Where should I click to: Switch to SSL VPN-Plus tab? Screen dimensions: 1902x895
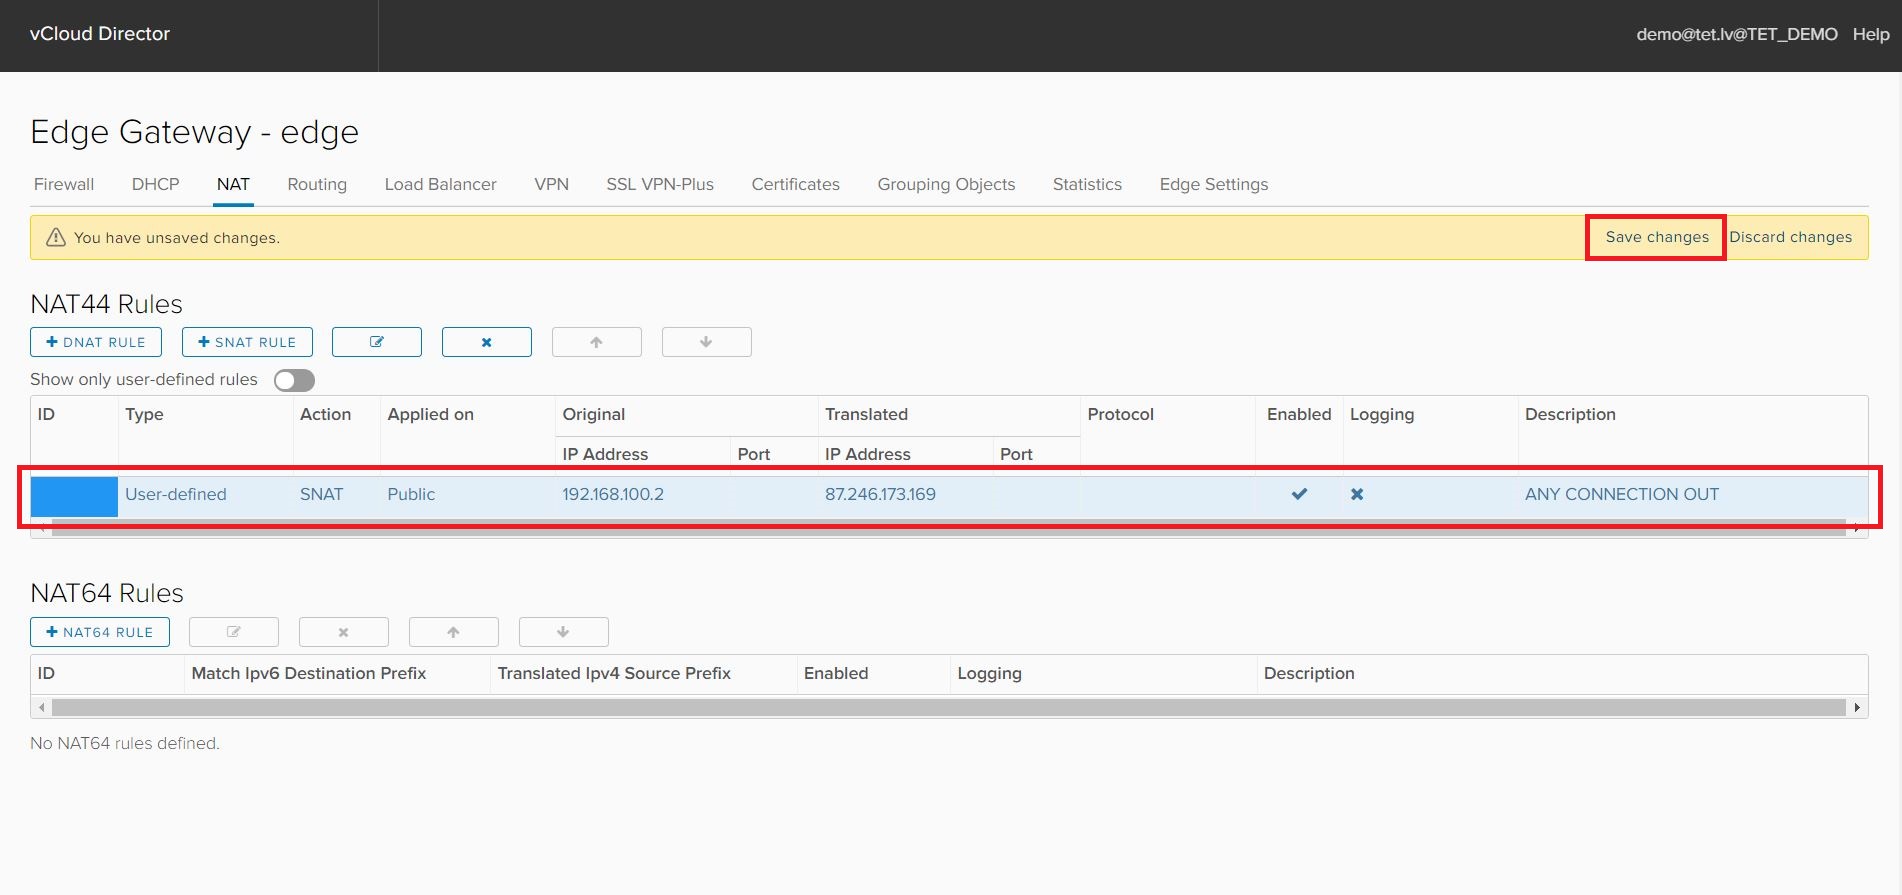point(660,184)
